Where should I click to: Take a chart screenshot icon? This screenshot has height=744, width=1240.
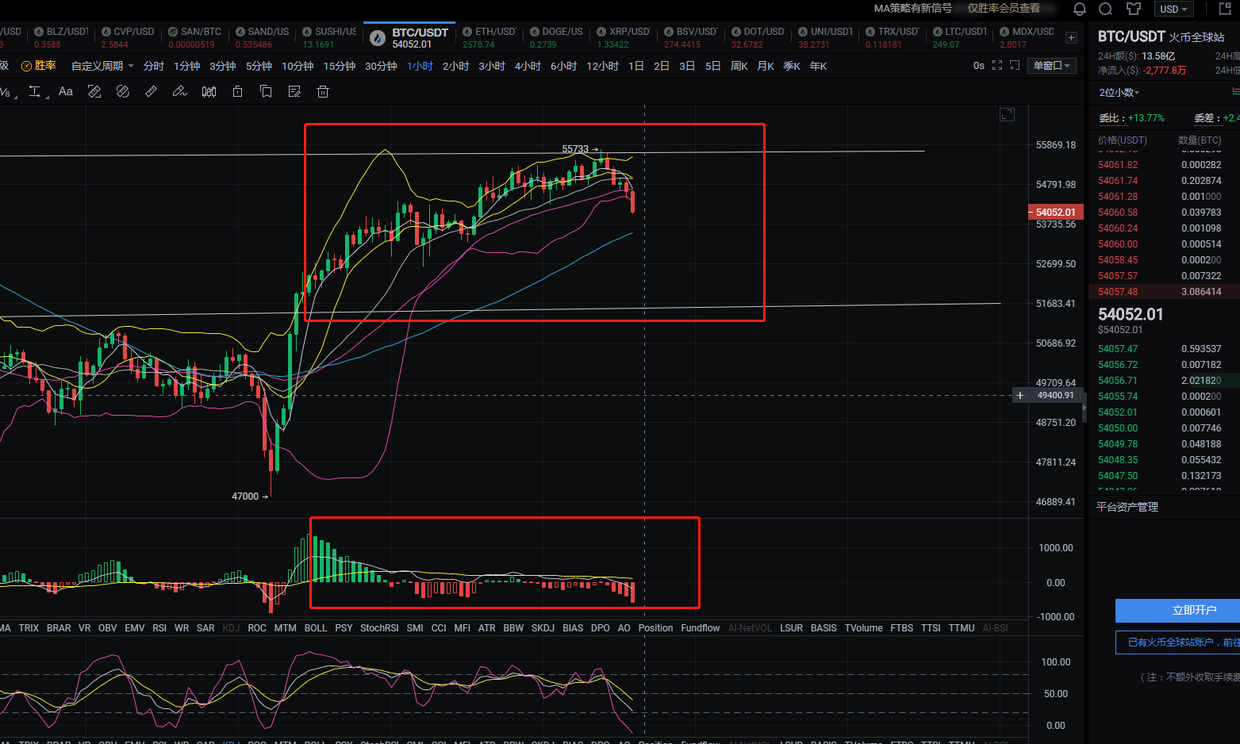[x=1015, y=66]
